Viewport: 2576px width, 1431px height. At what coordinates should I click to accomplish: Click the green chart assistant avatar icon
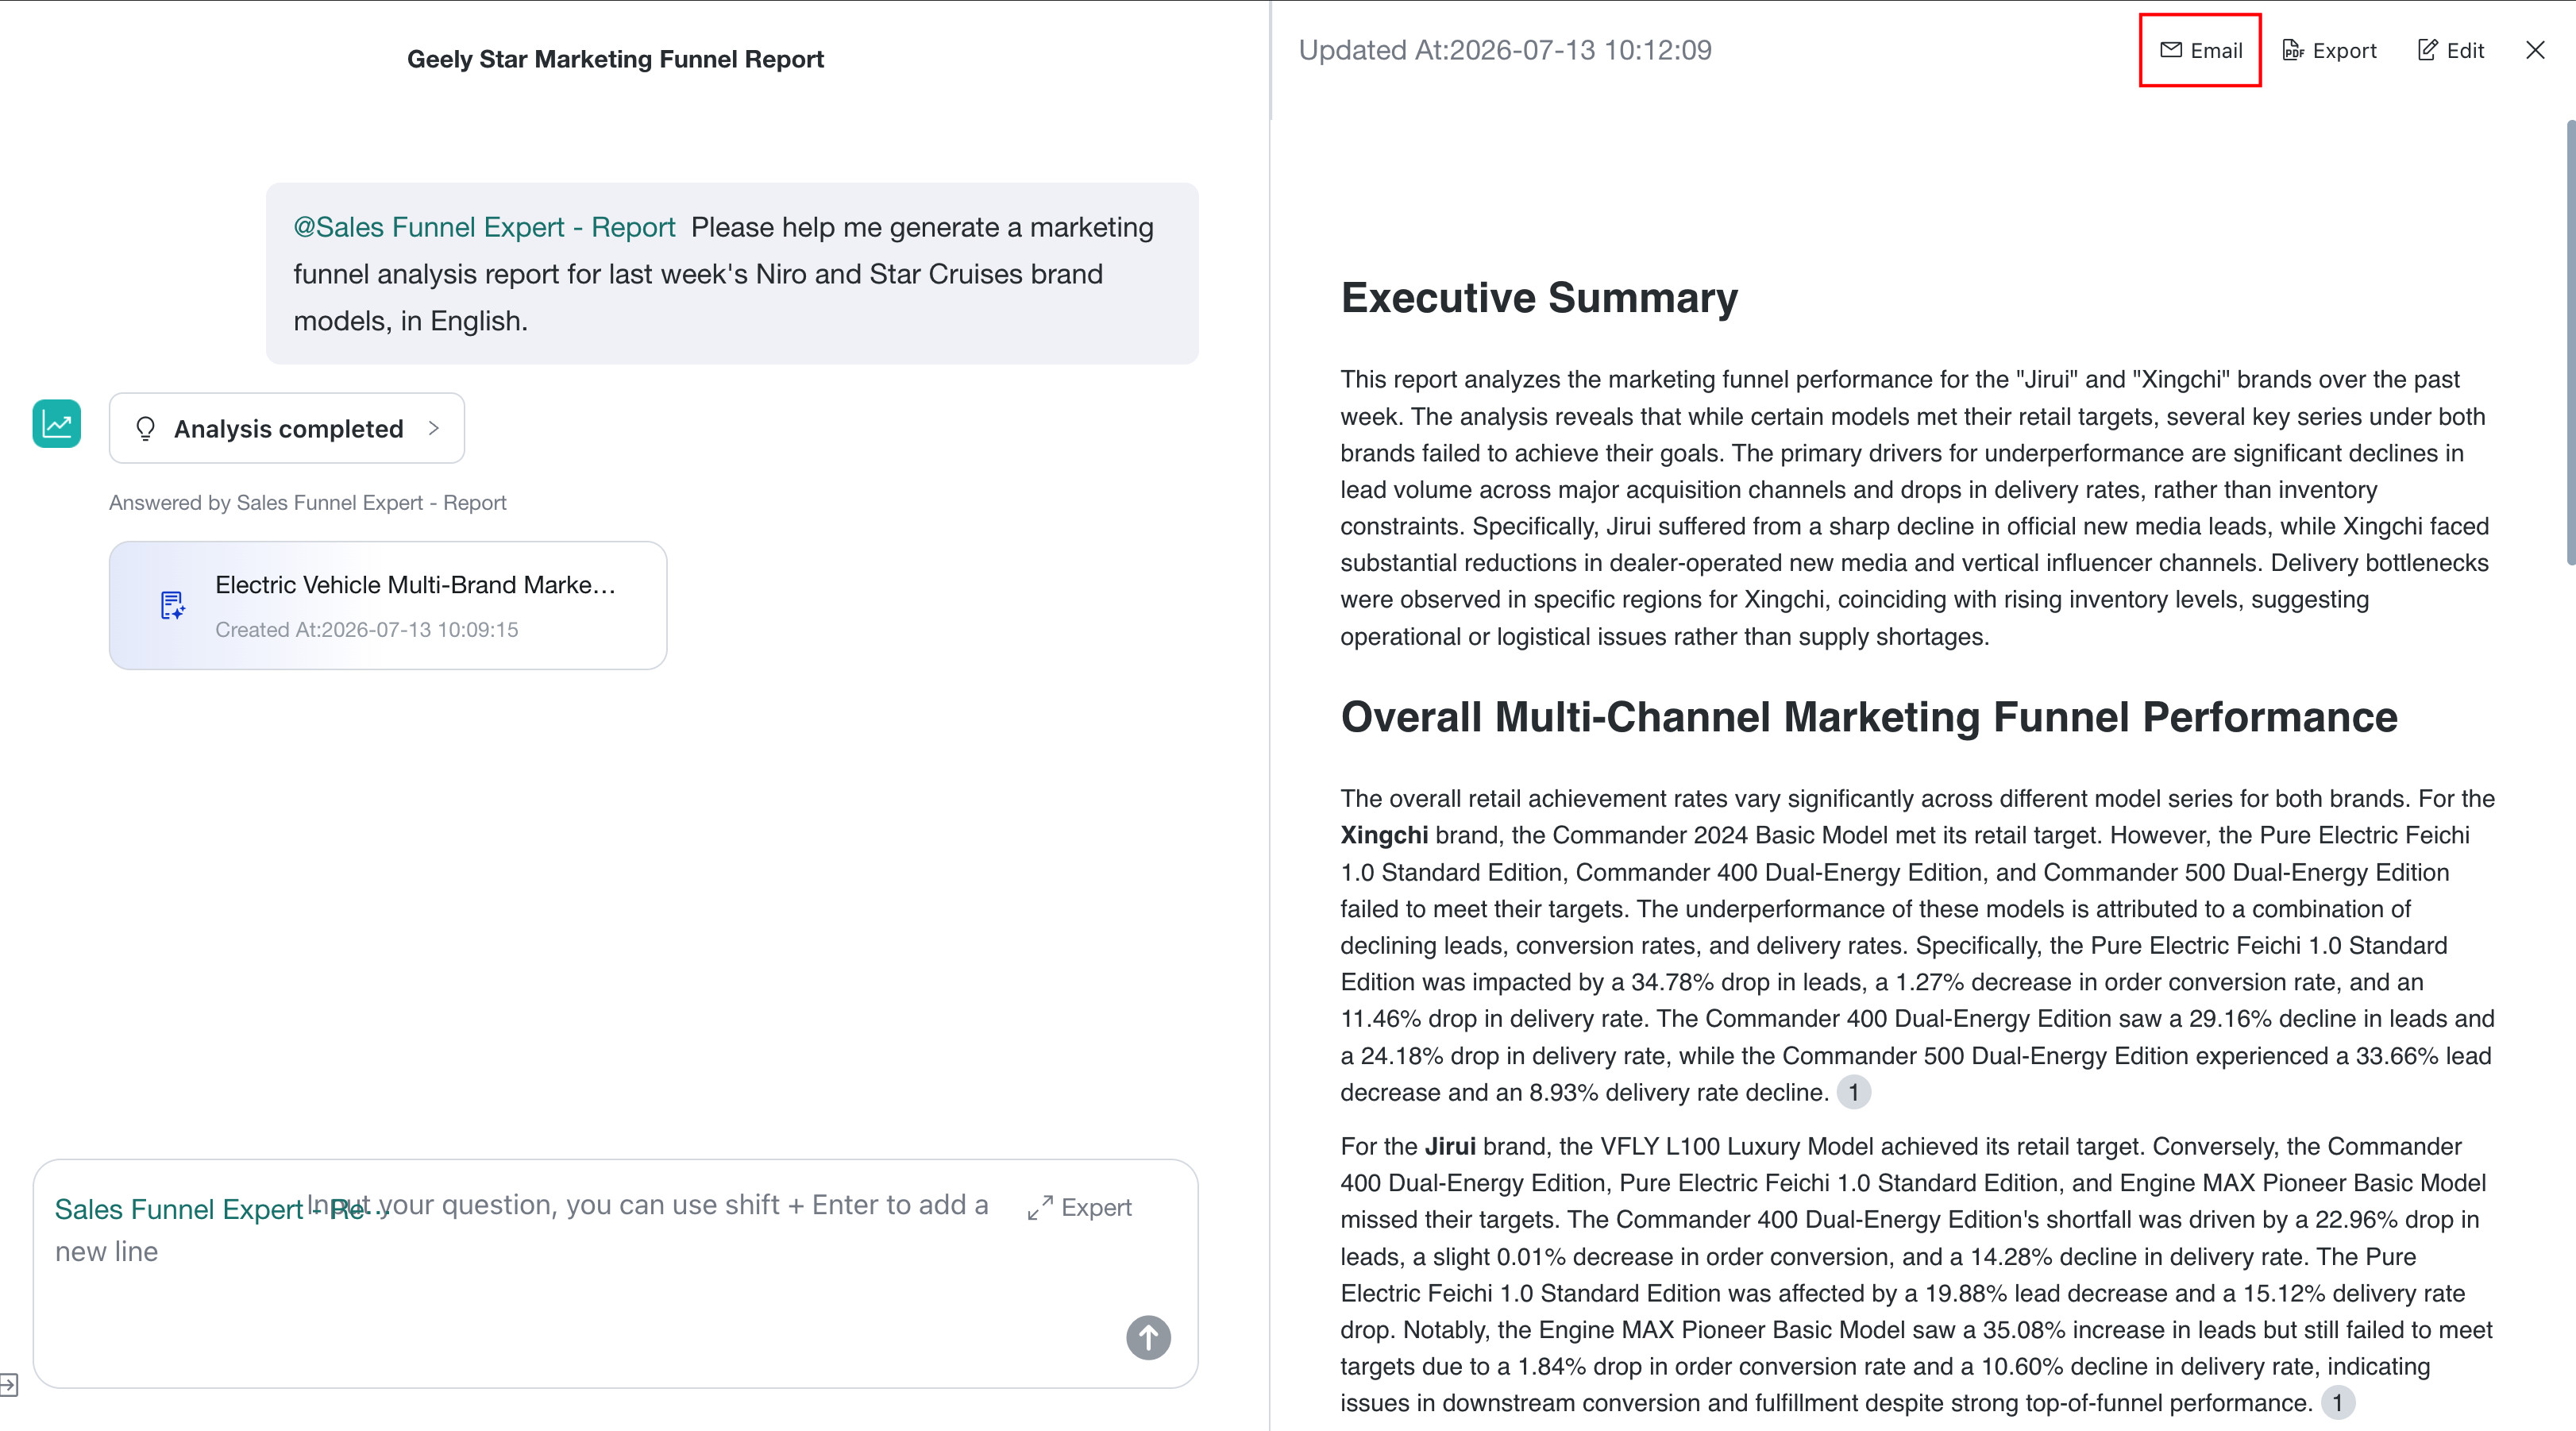point(57,424)
